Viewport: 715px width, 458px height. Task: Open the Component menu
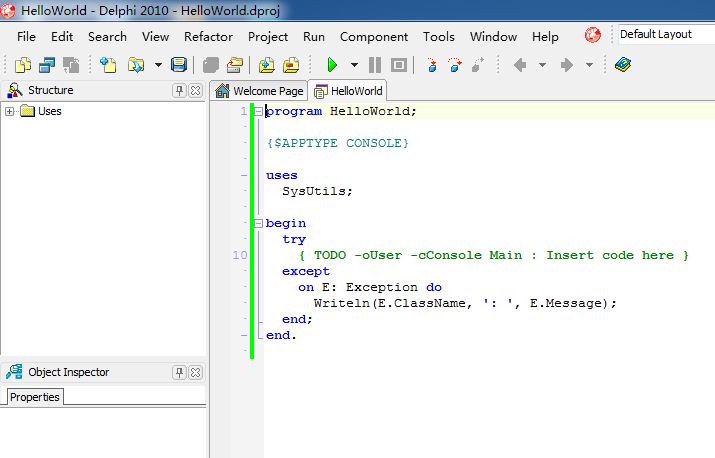pyautogui.click(x=374, y=36)
